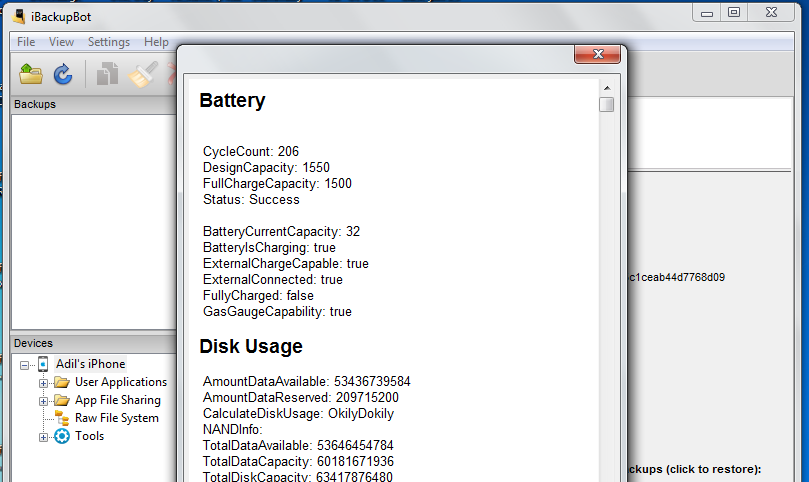Expand the Tools node
This screenshot has height=482, width=809.
(43, 437)
